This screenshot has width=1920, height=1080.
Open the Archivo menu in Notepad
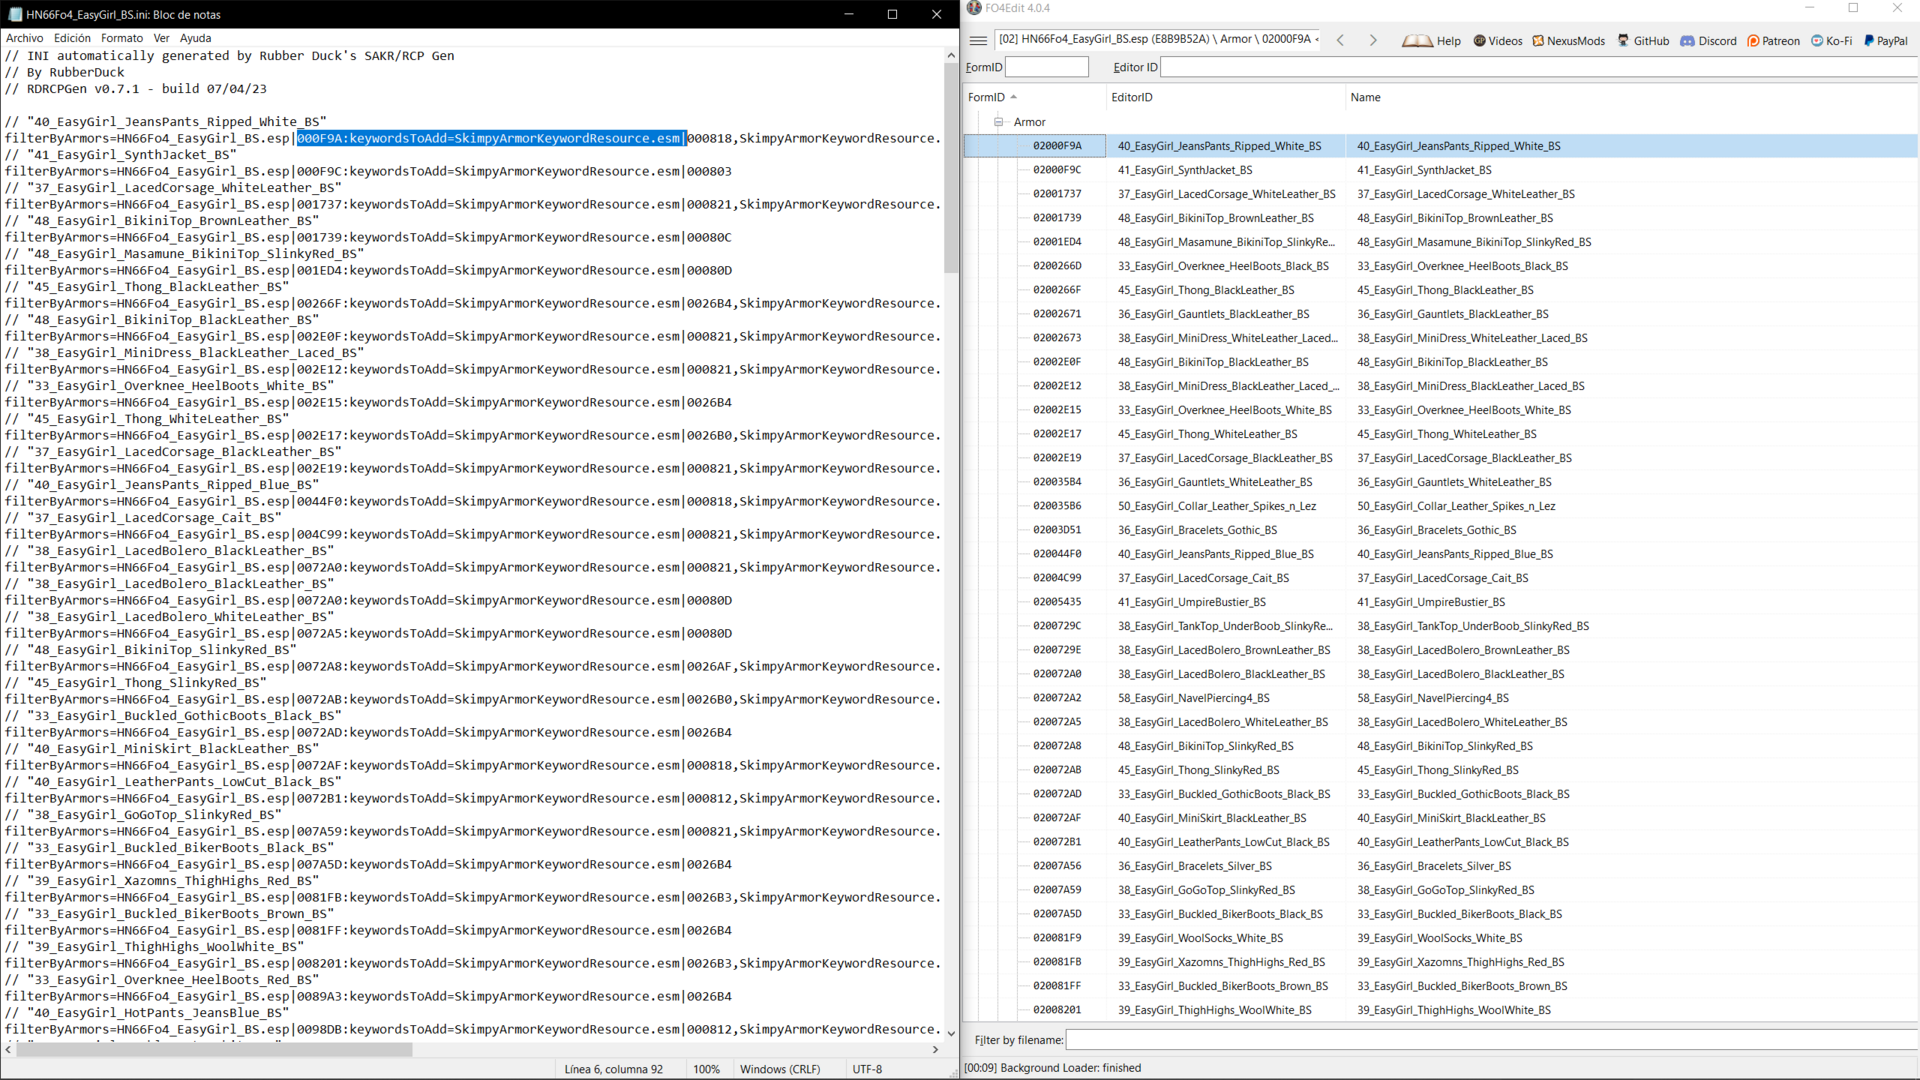point(24,38)
